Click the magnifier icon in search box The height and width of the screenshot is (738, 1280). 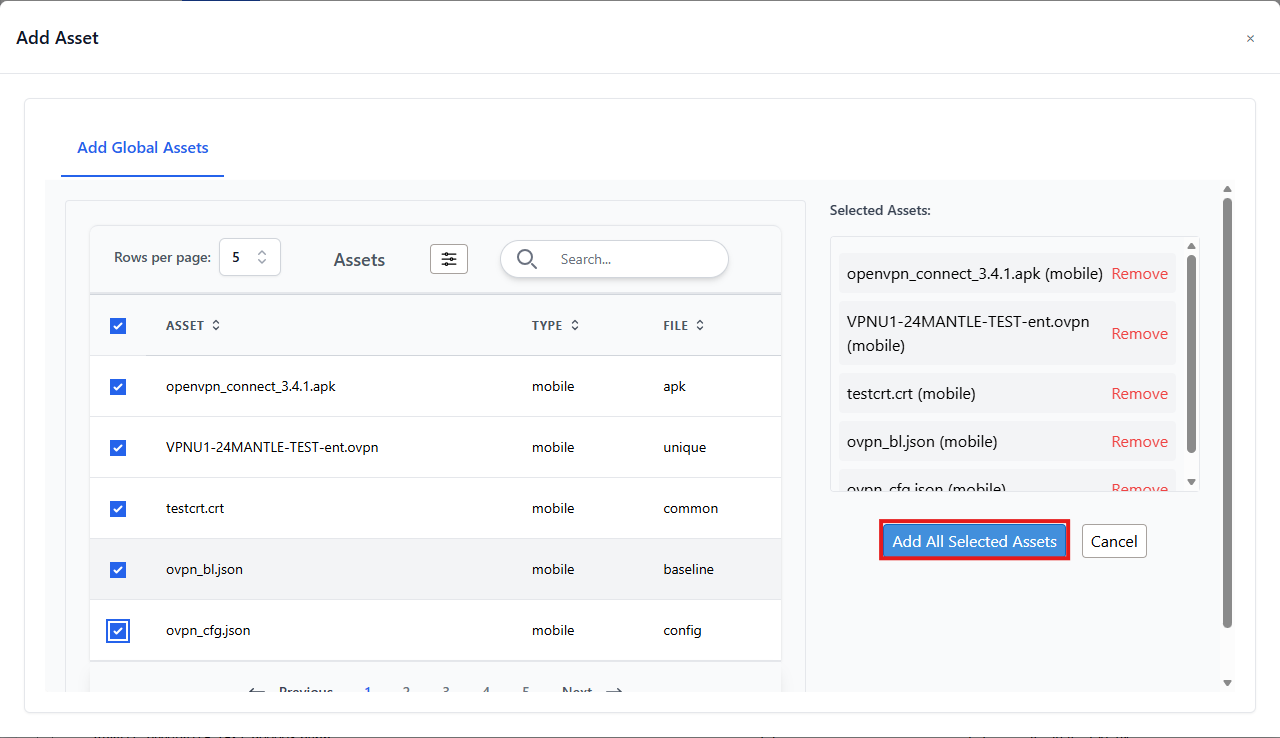pos(527,259)
